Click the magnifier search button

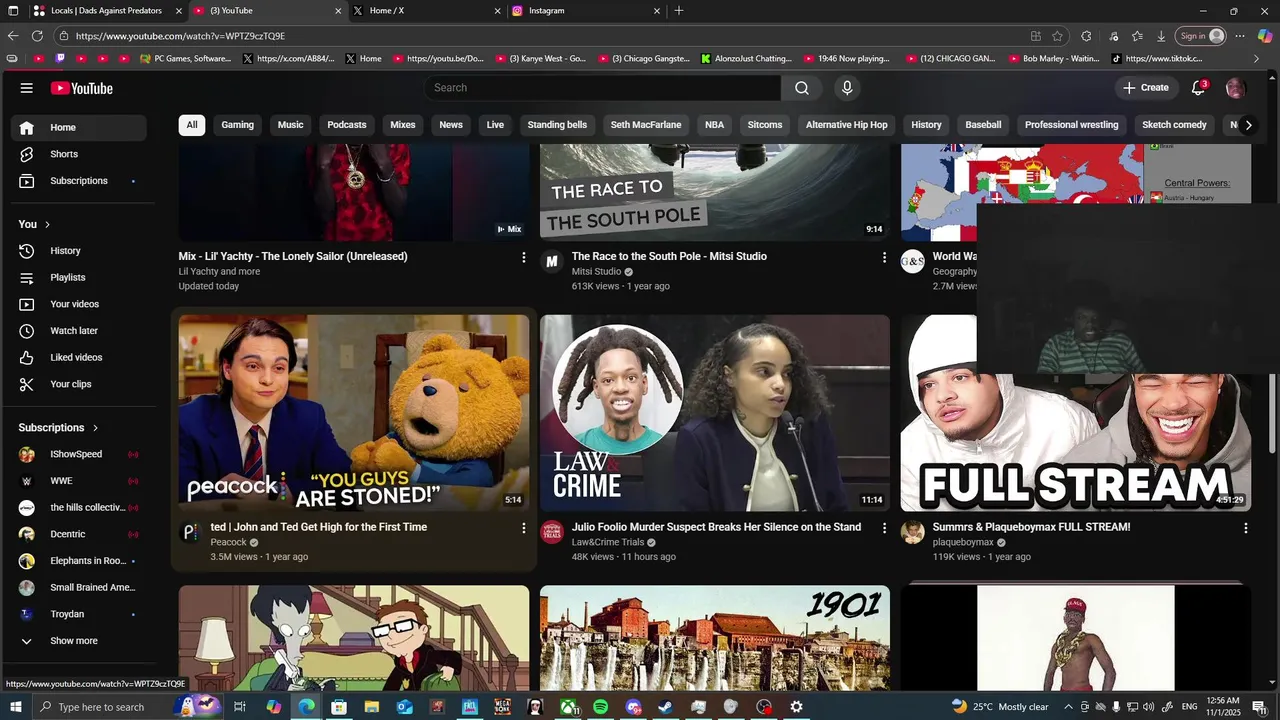click(802, 88)
